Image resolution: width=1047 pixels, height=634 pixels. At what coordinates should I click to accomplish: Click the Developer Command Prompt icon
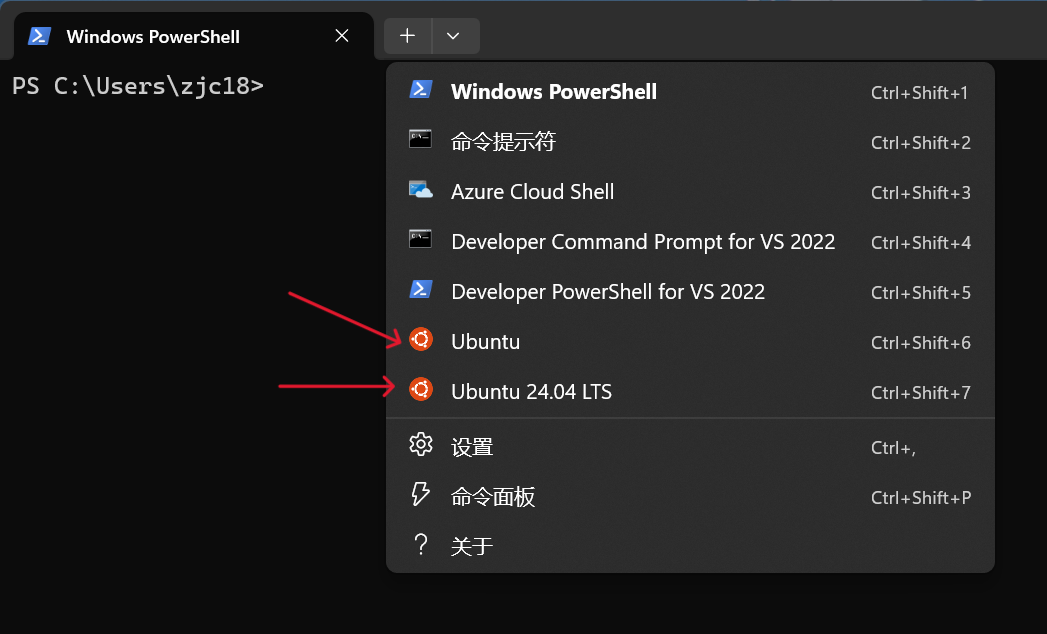point(420,240)
